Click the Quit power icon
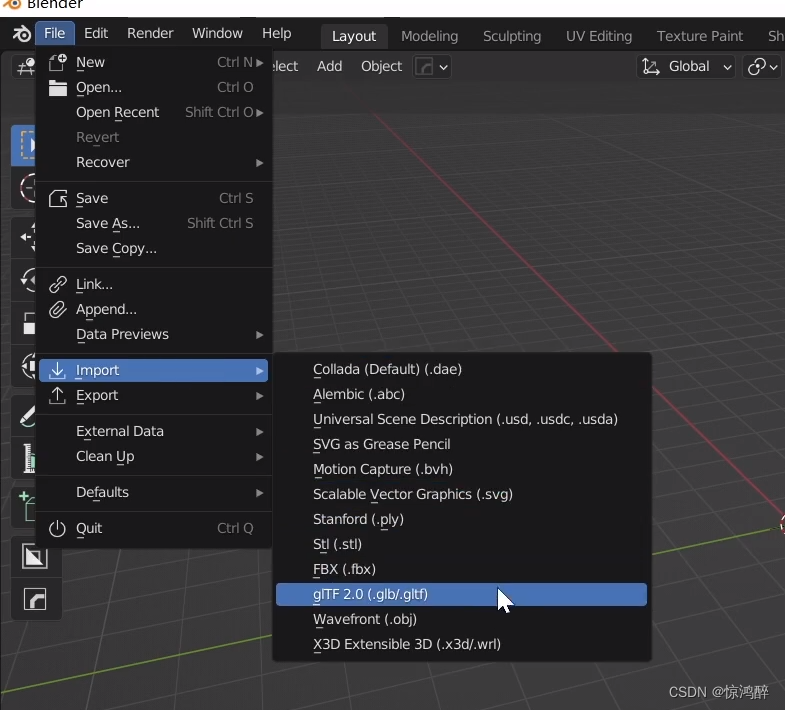 [58, 529]
